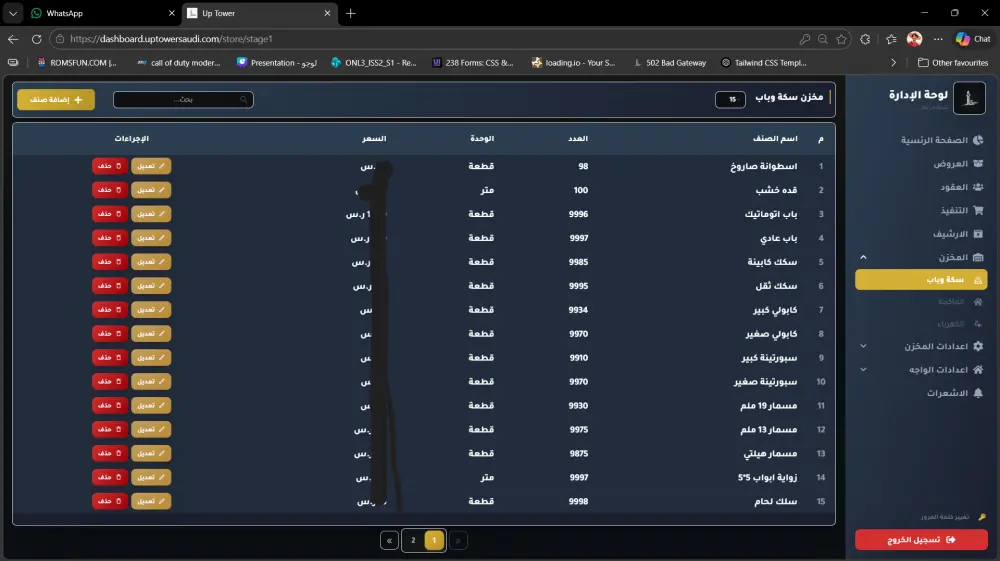Click حذف for مسمار 19 ملم row
1000x561 pixels.
coord(110,405)
